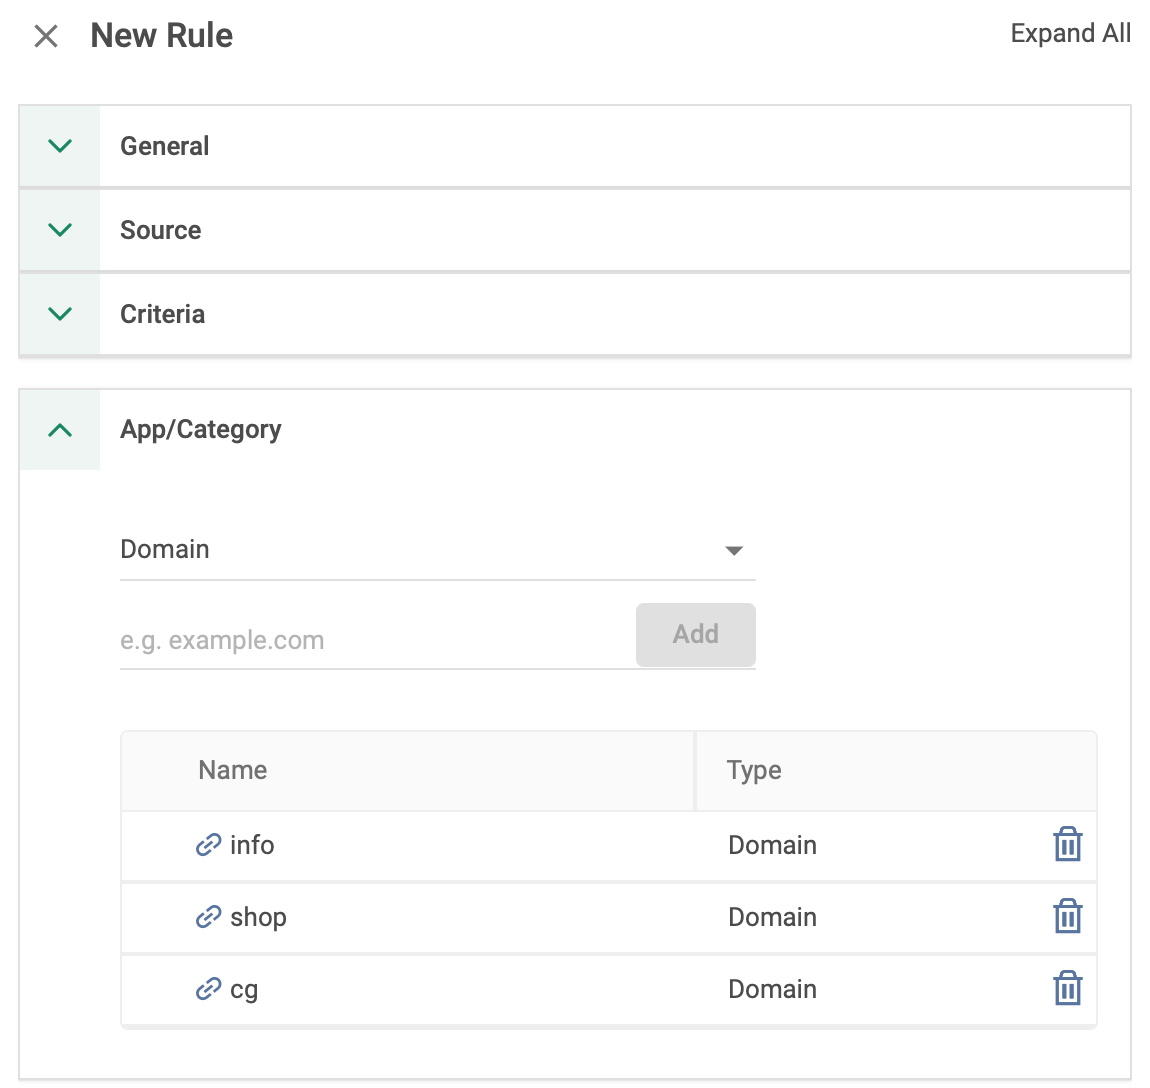
Task: Click trash icon for cg domain
Action: point(1067,989)
